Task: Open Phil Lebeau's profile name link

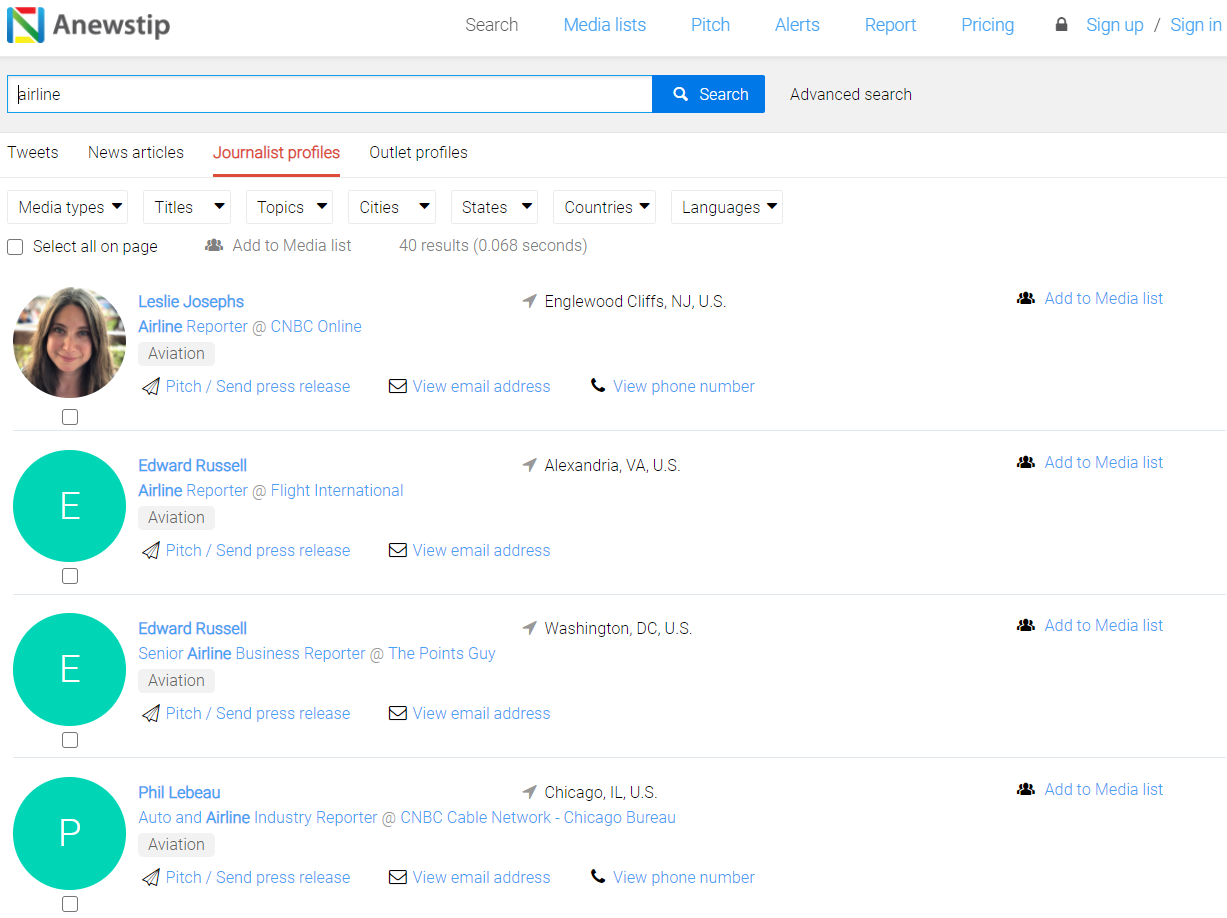Action: [179, 792]
